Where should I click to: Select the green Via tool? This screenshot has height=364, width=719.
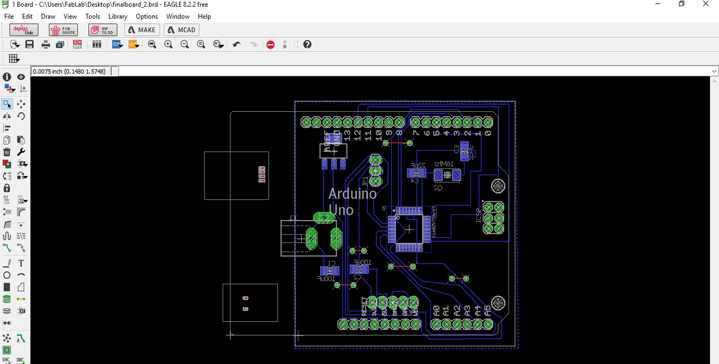point(7,299)
